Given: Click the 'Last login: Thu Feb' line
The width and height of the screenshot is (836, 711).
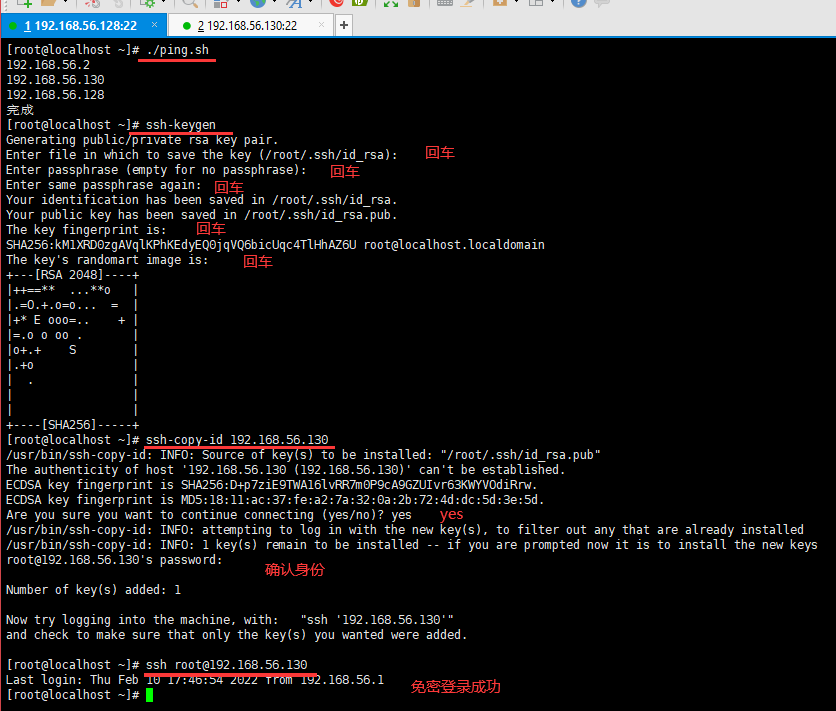Looking at the screenshot, I should [x=195, y=680].
